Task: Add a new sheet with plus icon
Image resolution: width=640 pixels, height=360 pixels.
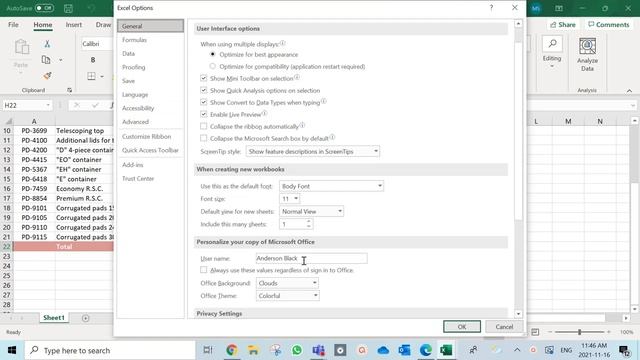Action: click(x=85, y=318)
